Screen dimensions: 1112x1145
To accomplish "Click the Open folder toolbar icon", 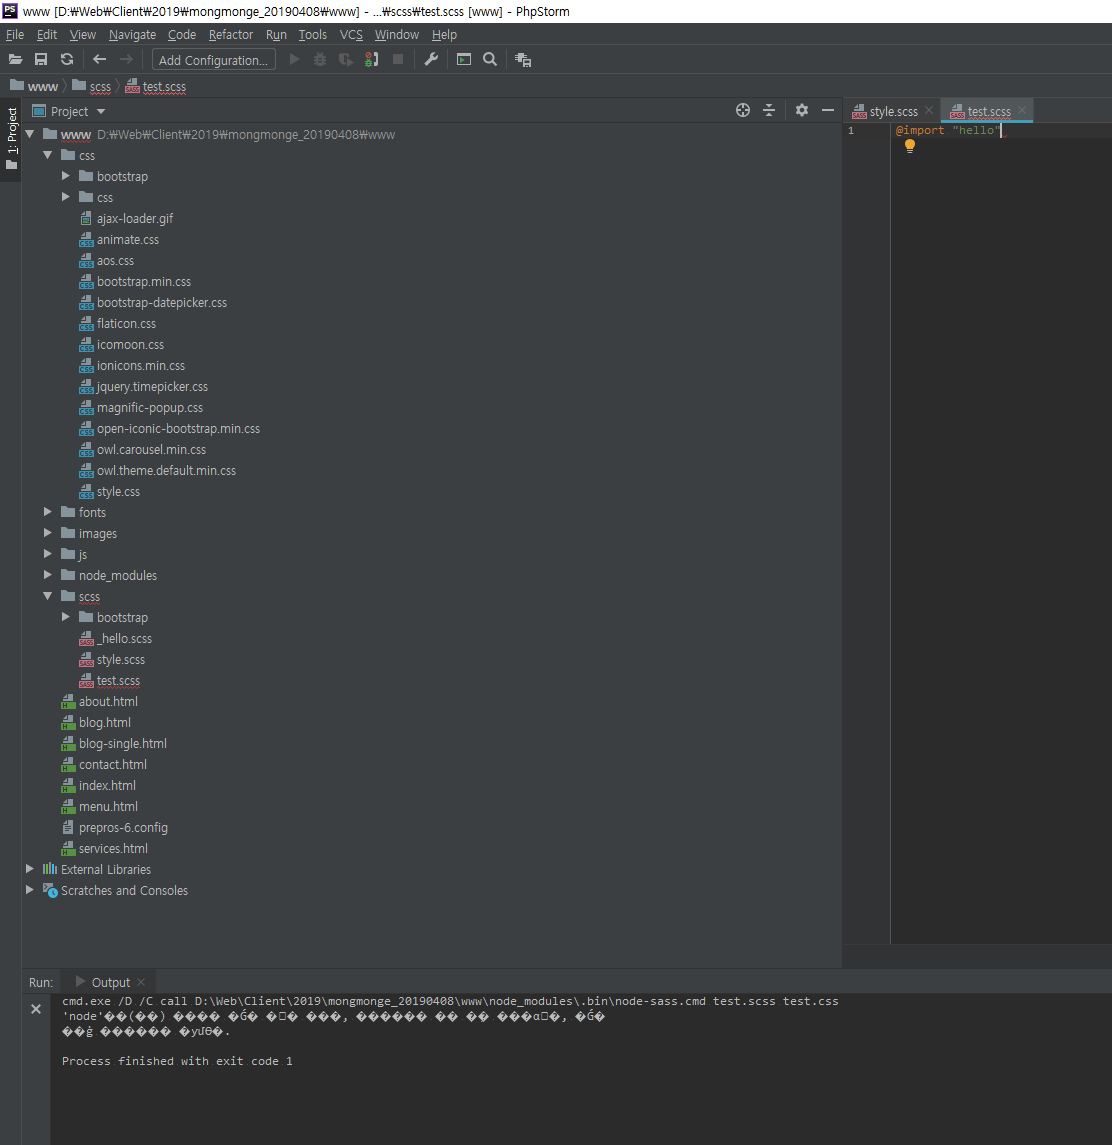I will (x=15, y=59).
